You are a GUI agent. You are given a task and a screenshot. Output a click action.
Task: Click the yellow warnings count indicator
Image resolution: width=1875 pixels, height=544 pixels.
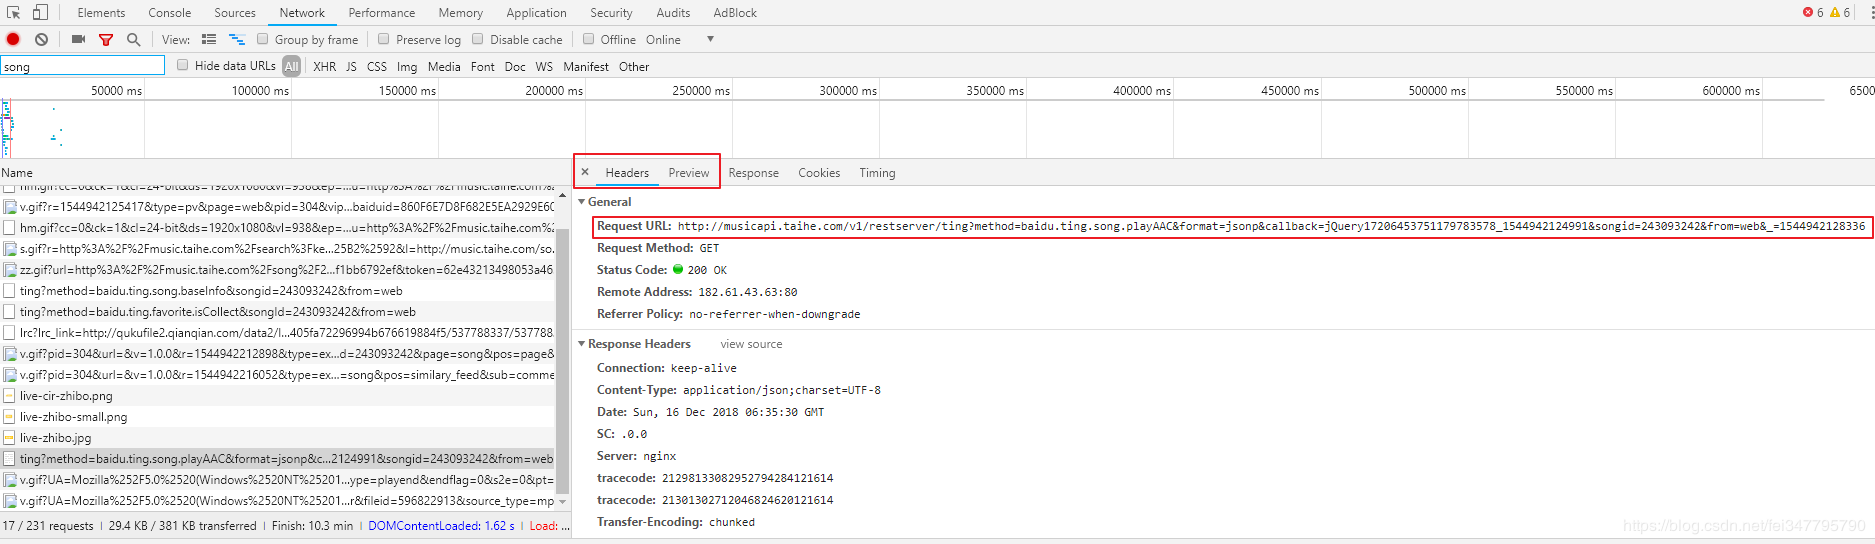1840,12
